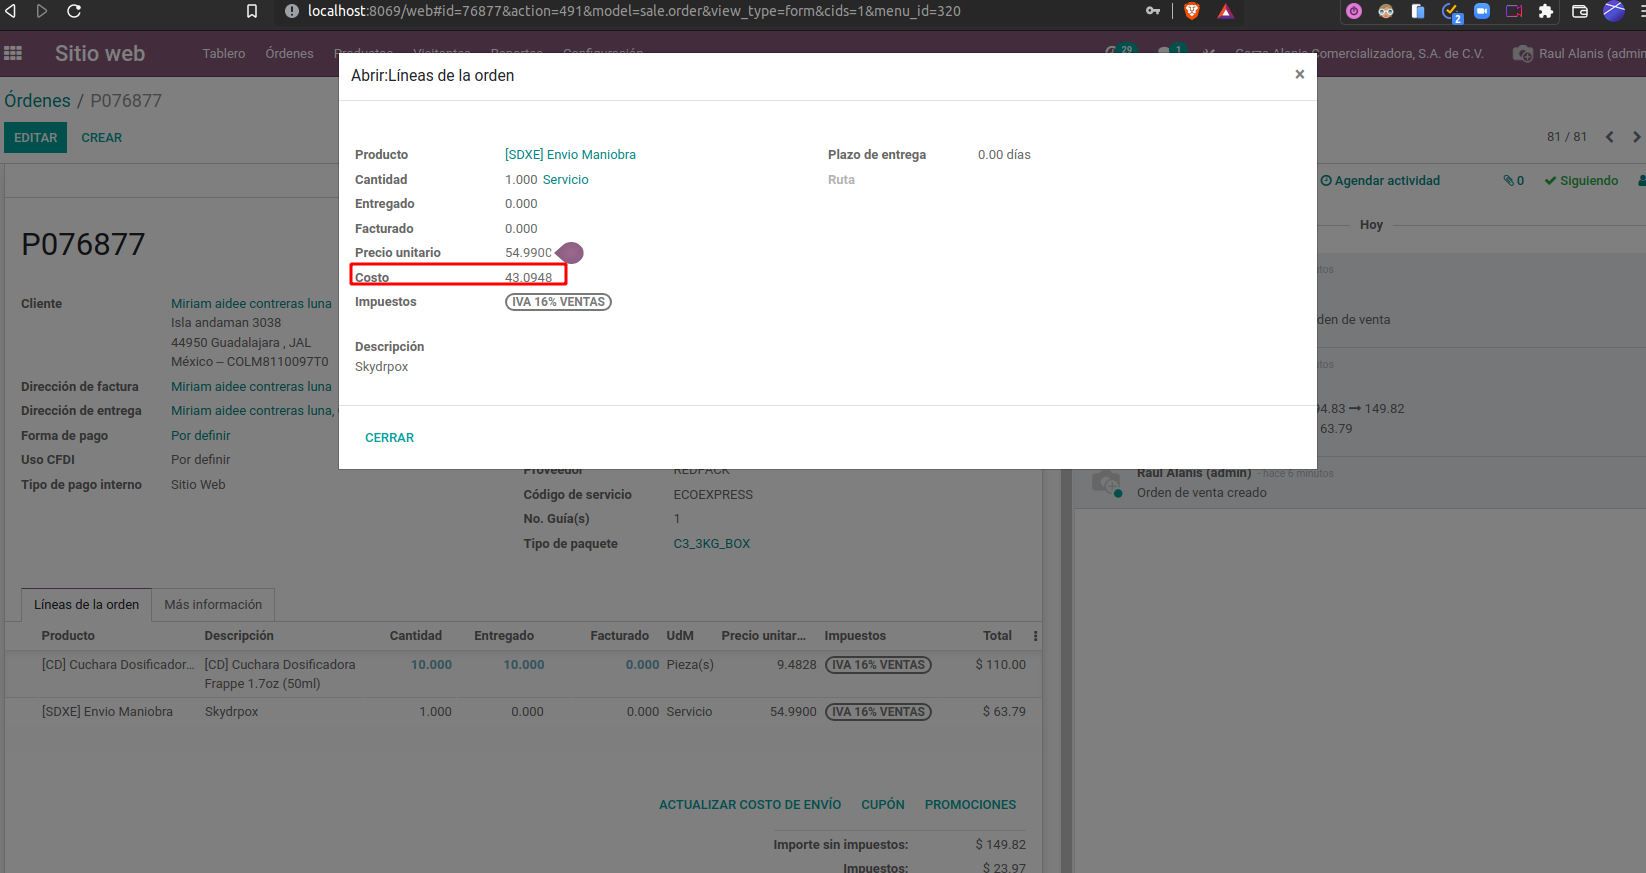Open the Órdenes top menu

[x=289, y=54]
